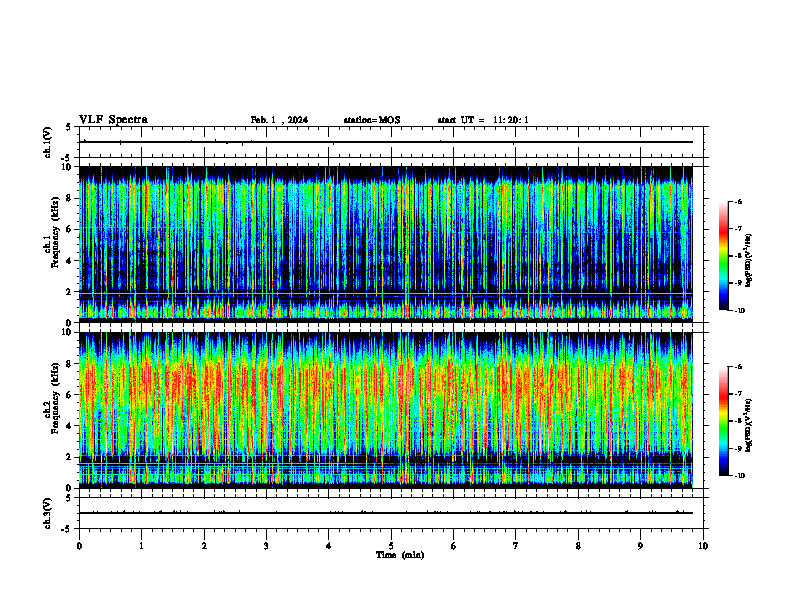Screen dimensions: 792x612
Task: Click the ch.1 voltage waveform trace
Action: 385,142
